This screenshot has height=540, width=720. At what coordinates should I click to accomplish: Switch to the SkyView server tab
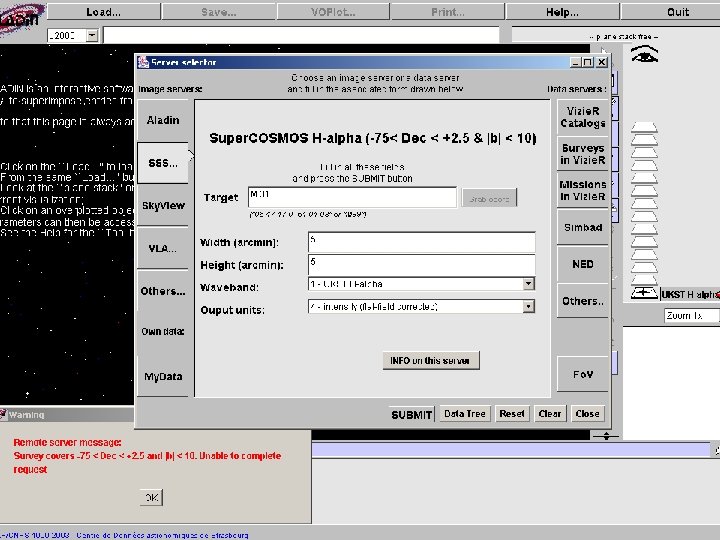[163, 205]
